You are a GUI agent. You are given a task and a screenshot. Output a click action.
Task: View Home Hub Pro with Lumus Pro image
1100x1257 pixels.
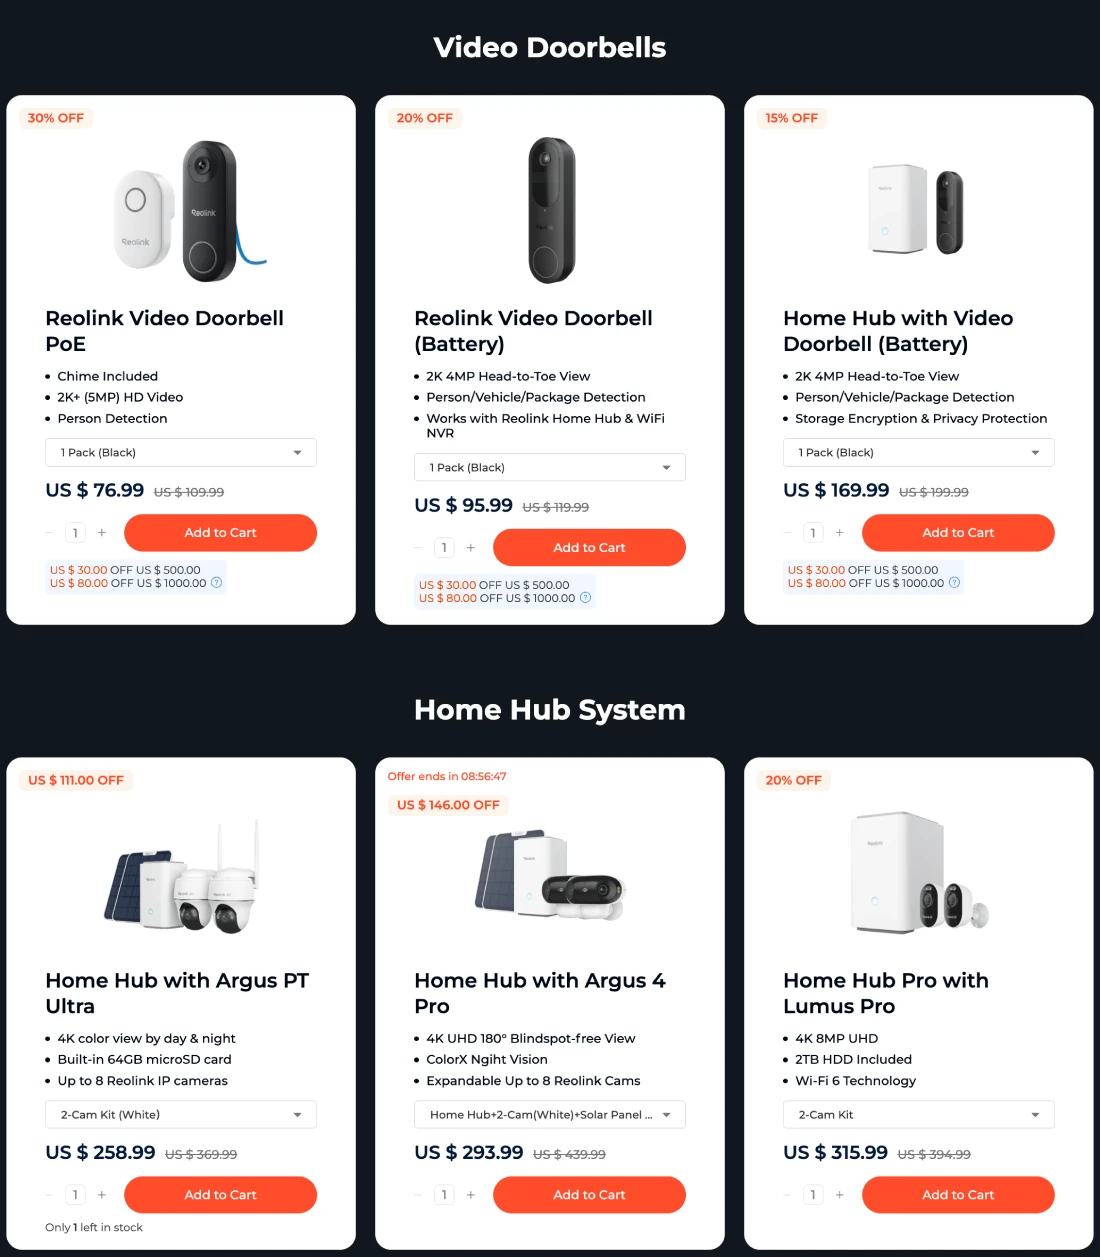click(918, 873)
